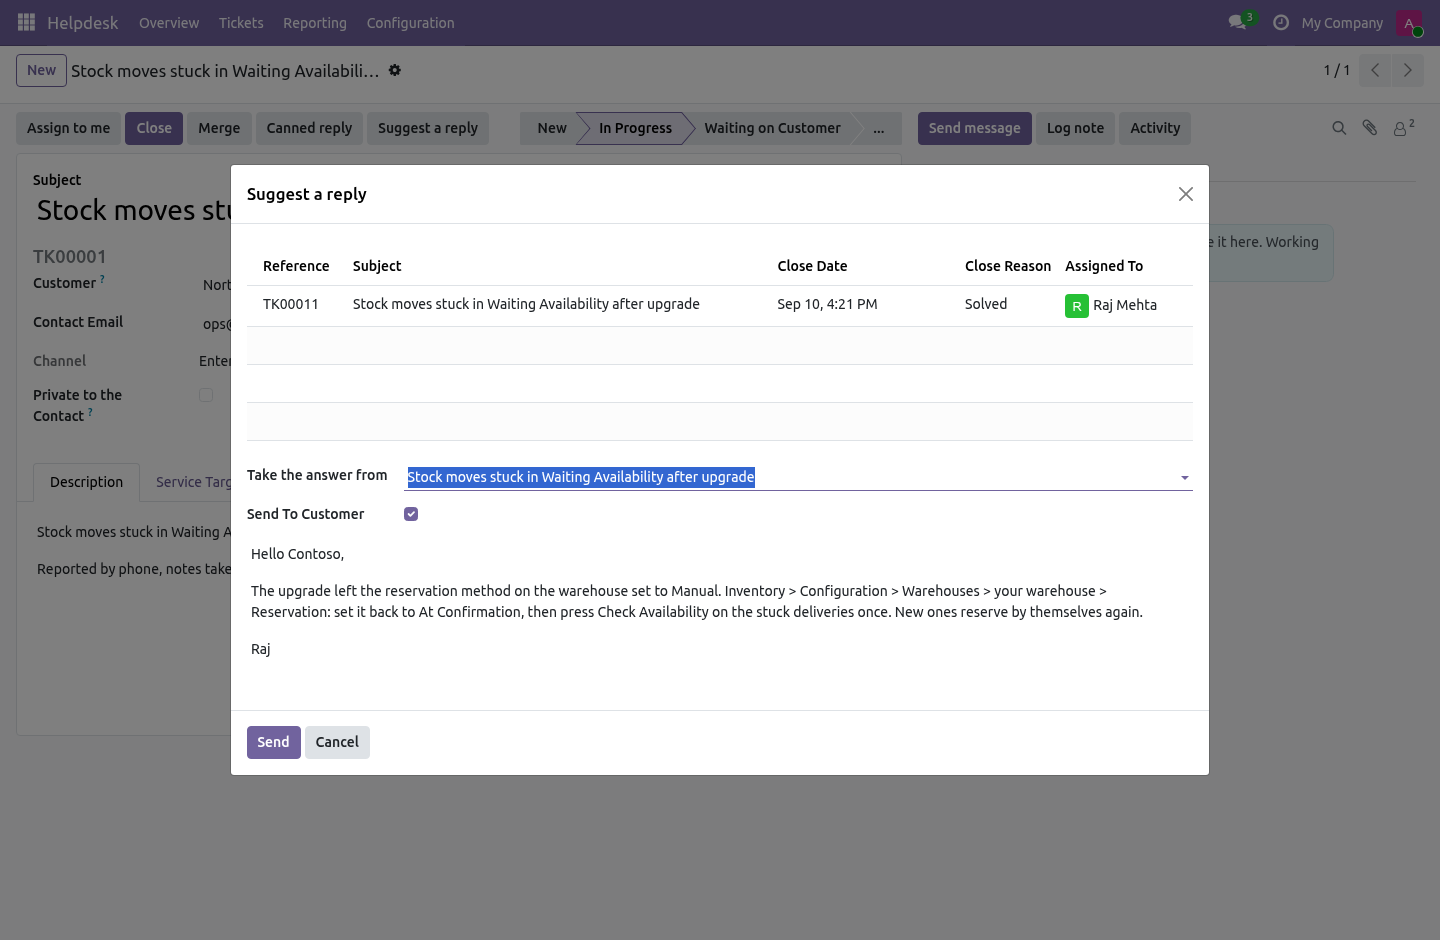Switch to the Service Target tab
This screenshot has height=940, width=1440.
click(194, 482)
